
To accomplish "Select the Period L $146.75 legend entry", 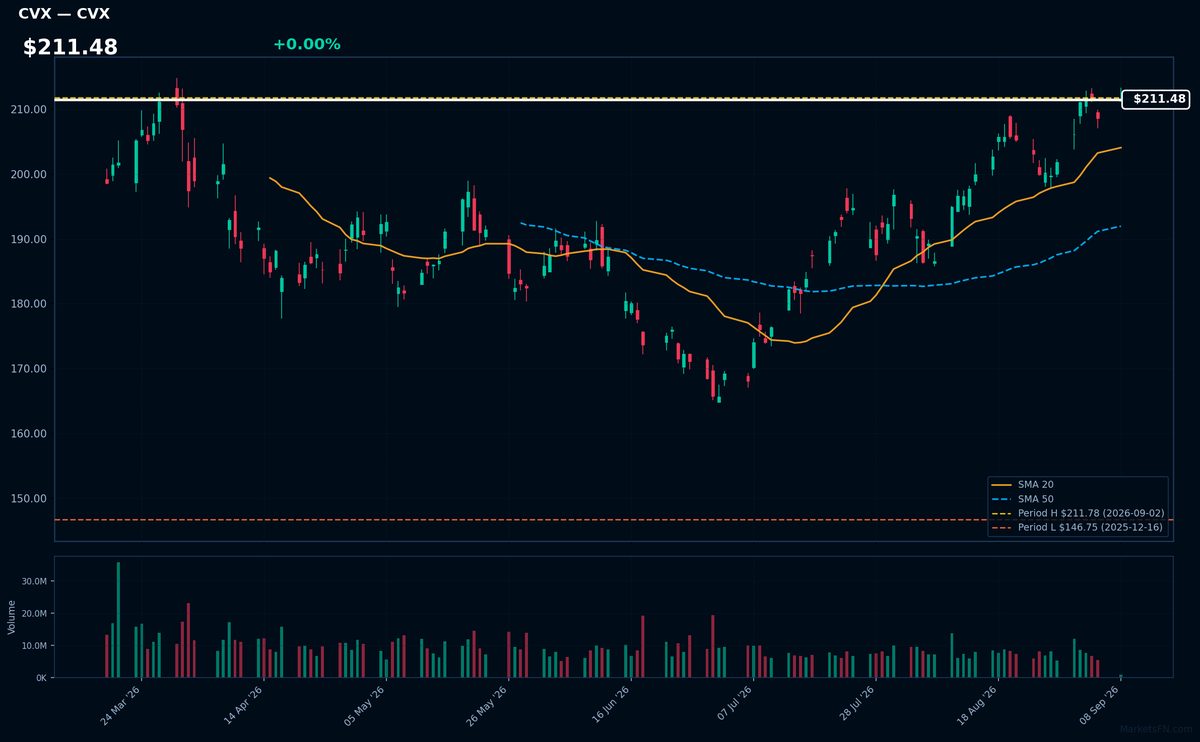I will click(1078, 527).
